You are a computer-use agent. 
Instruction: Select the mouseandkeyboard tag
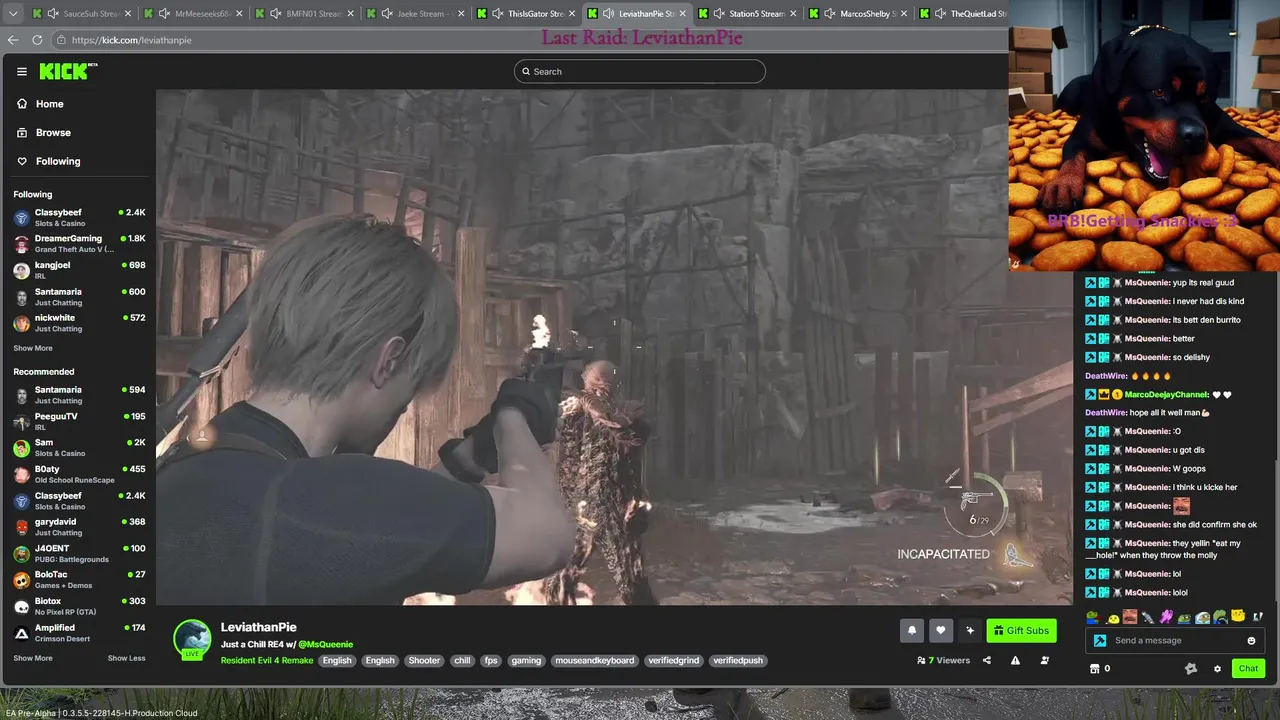pos(595,660)
